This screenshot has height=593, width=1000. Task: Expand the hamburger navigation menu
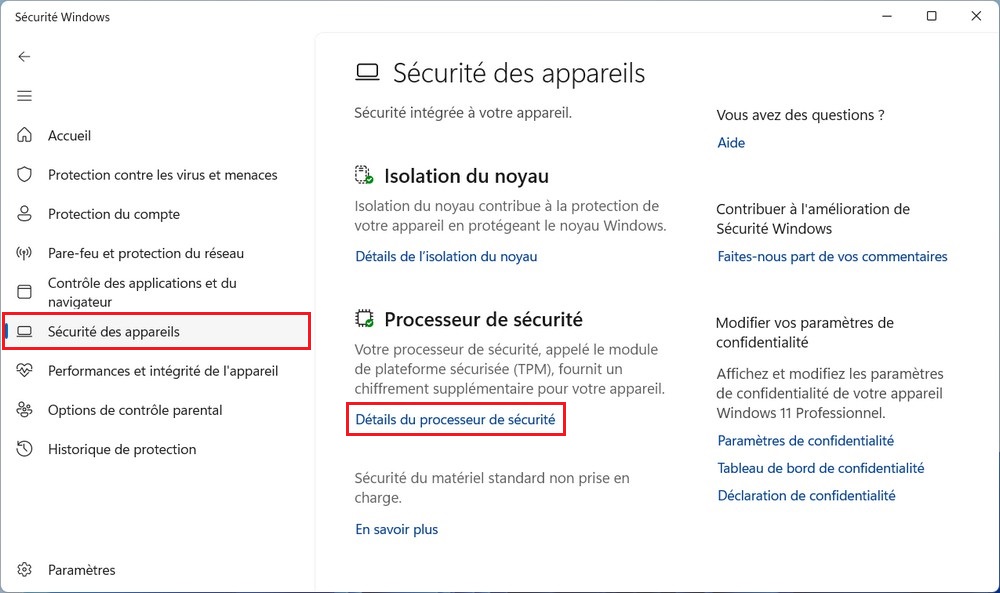[25, 96]
